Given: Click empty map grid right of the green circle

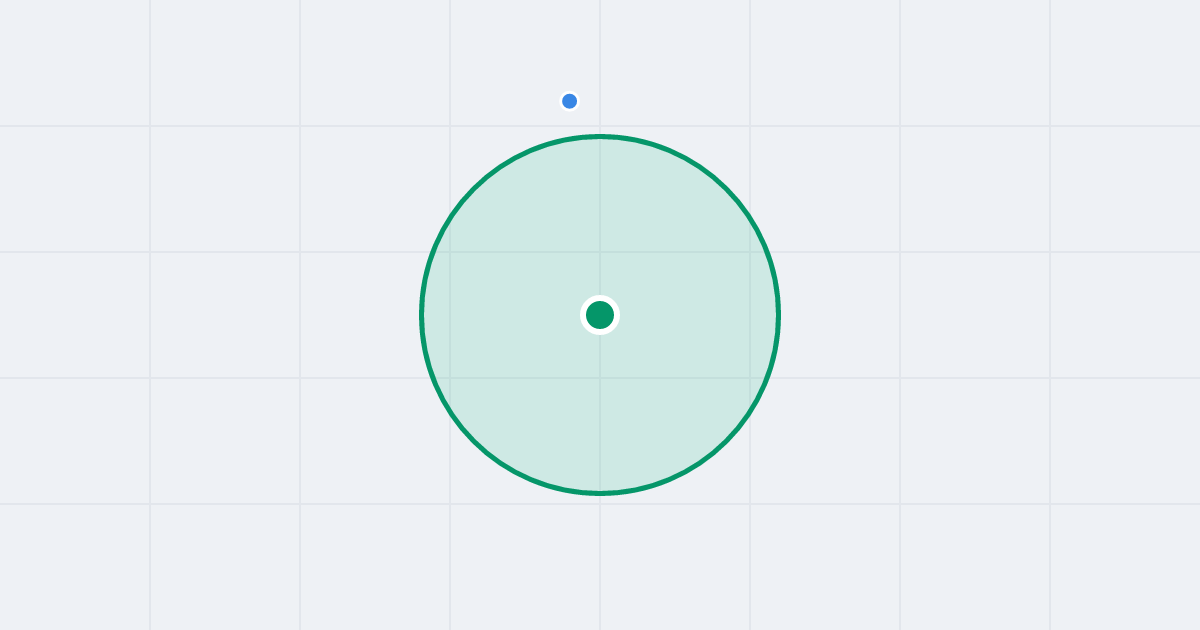Looking at the screenshot, I should pyautogui.click(x=975, y=315).
